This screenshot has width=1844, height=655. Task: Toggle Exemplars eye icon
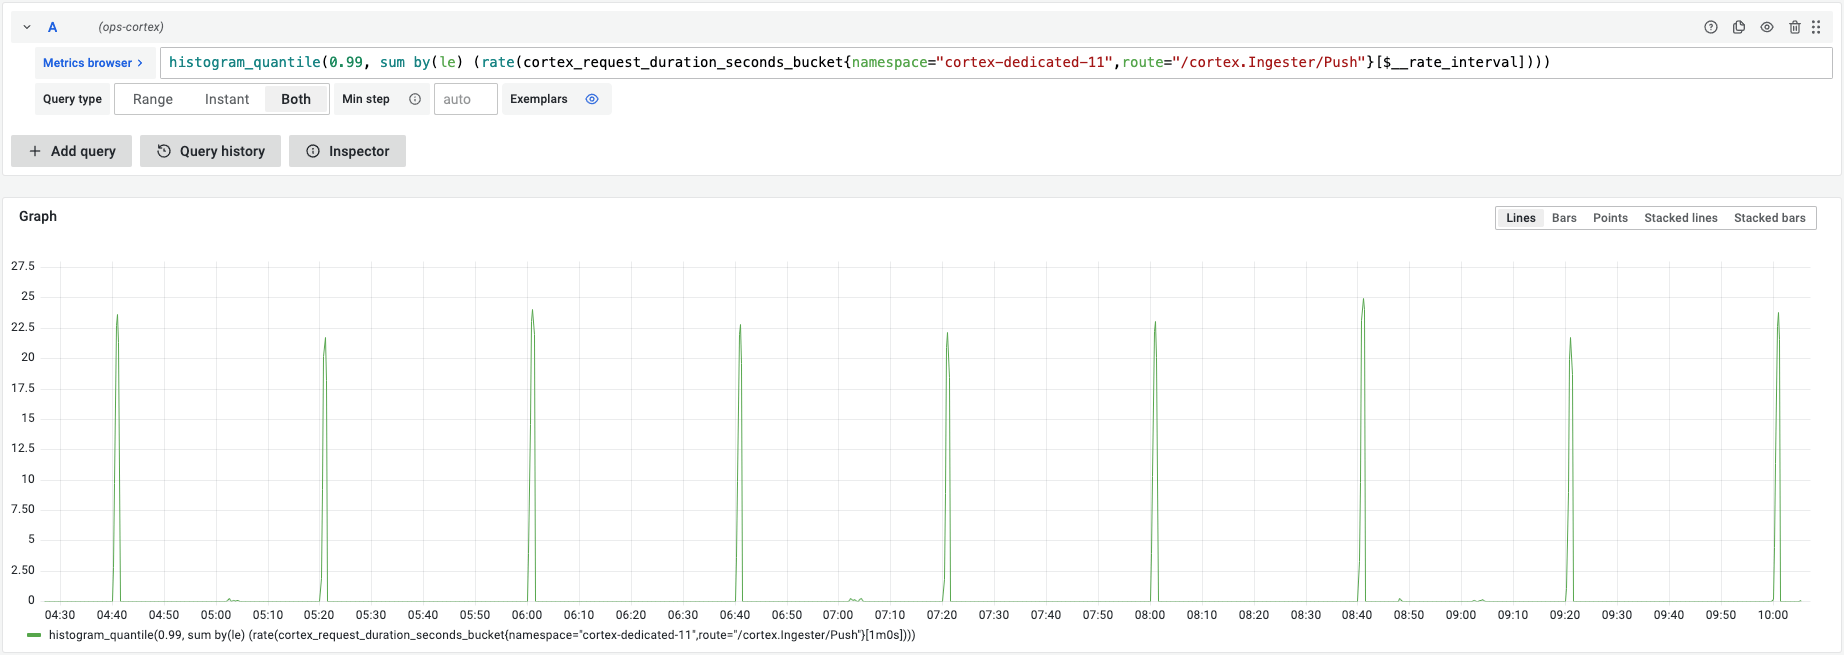[x=592, y=99]
